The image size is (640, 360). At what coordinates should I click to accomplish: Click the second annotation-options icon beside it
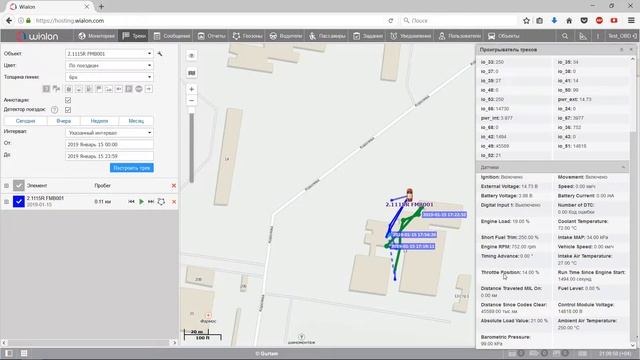click(56, 89)
